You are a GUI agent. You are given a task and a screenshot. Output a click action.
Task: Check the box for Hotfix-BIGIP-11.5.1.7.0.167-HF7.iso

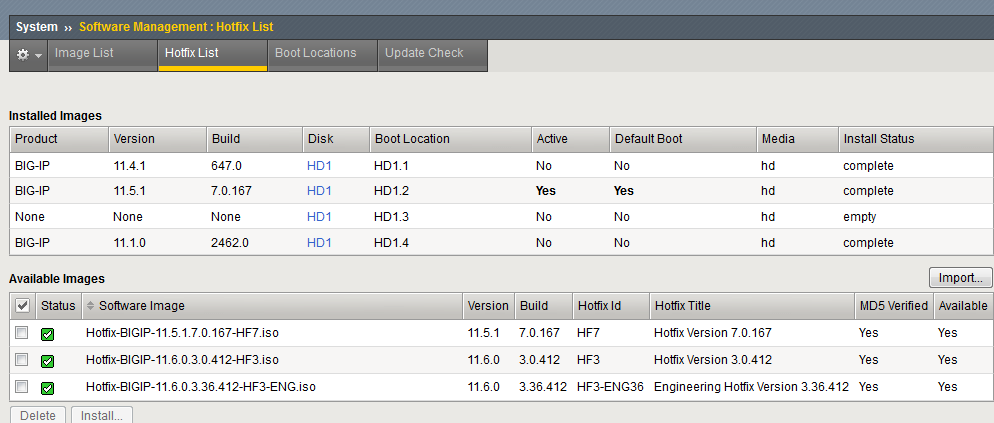[x=22, y=332]
